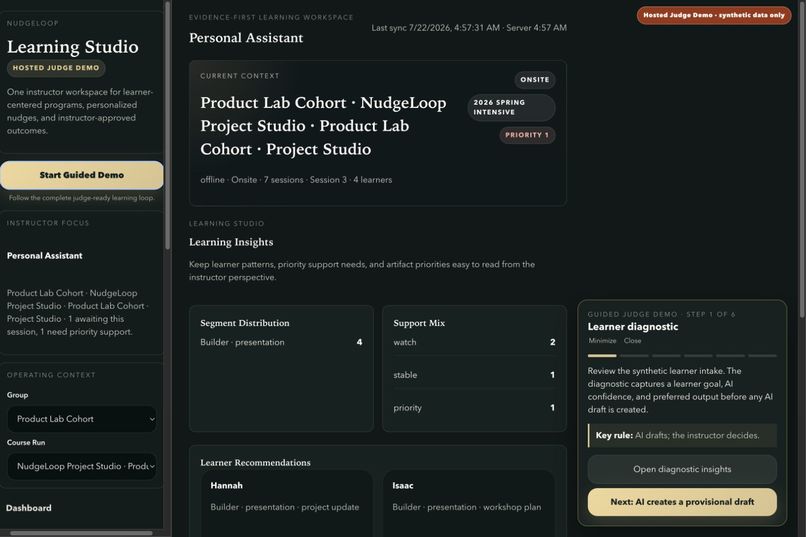Click Next: AI creates a provisional draft

point(682,502)
